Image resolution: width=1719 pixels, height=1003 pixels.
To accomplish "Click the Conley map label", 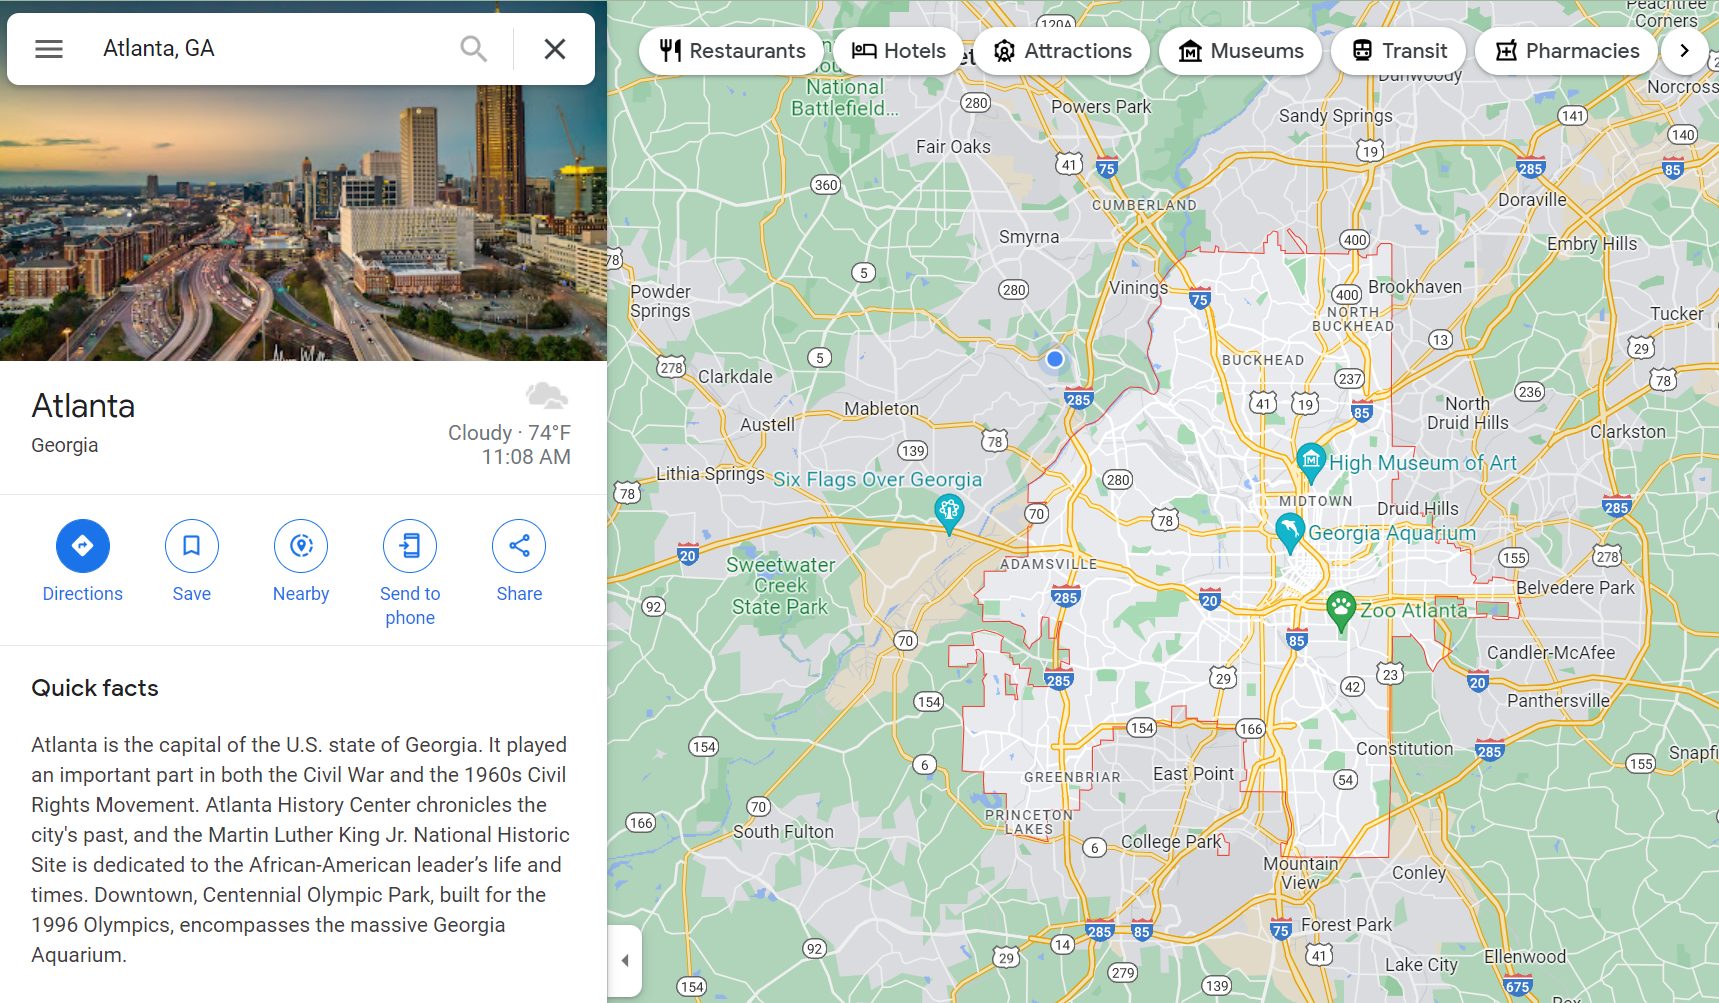I will [x=1419, y=872].
